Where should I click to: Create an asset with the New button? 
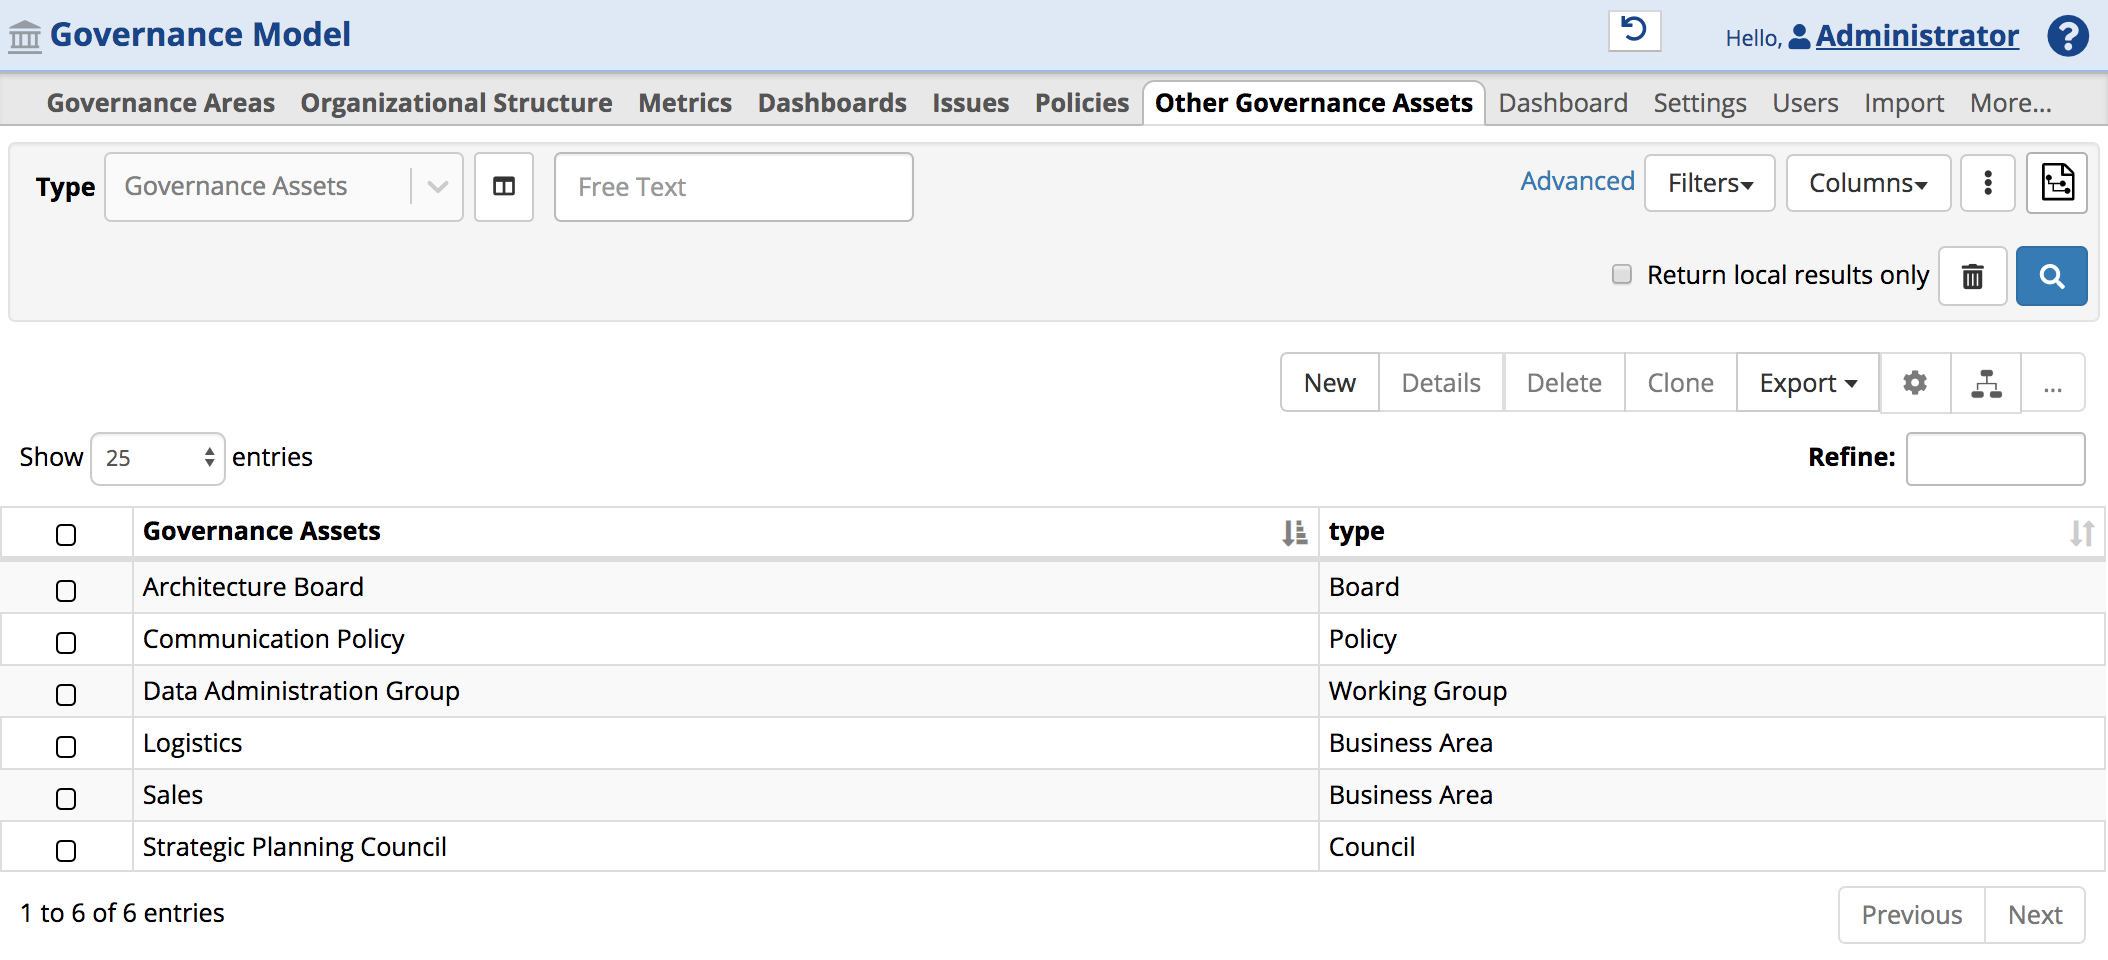click(x=1330, y=382)
